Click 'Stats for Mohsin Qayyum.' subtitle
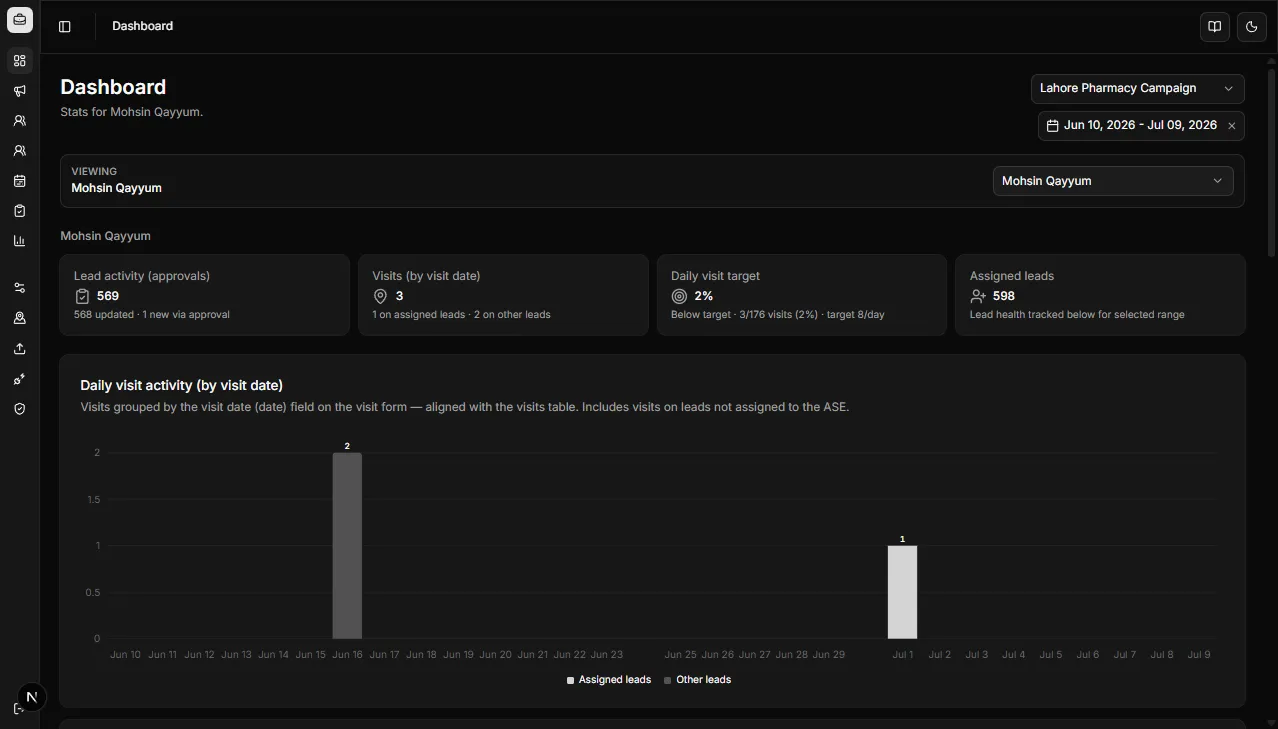1278x729 pixels. [x=131, y=112]
